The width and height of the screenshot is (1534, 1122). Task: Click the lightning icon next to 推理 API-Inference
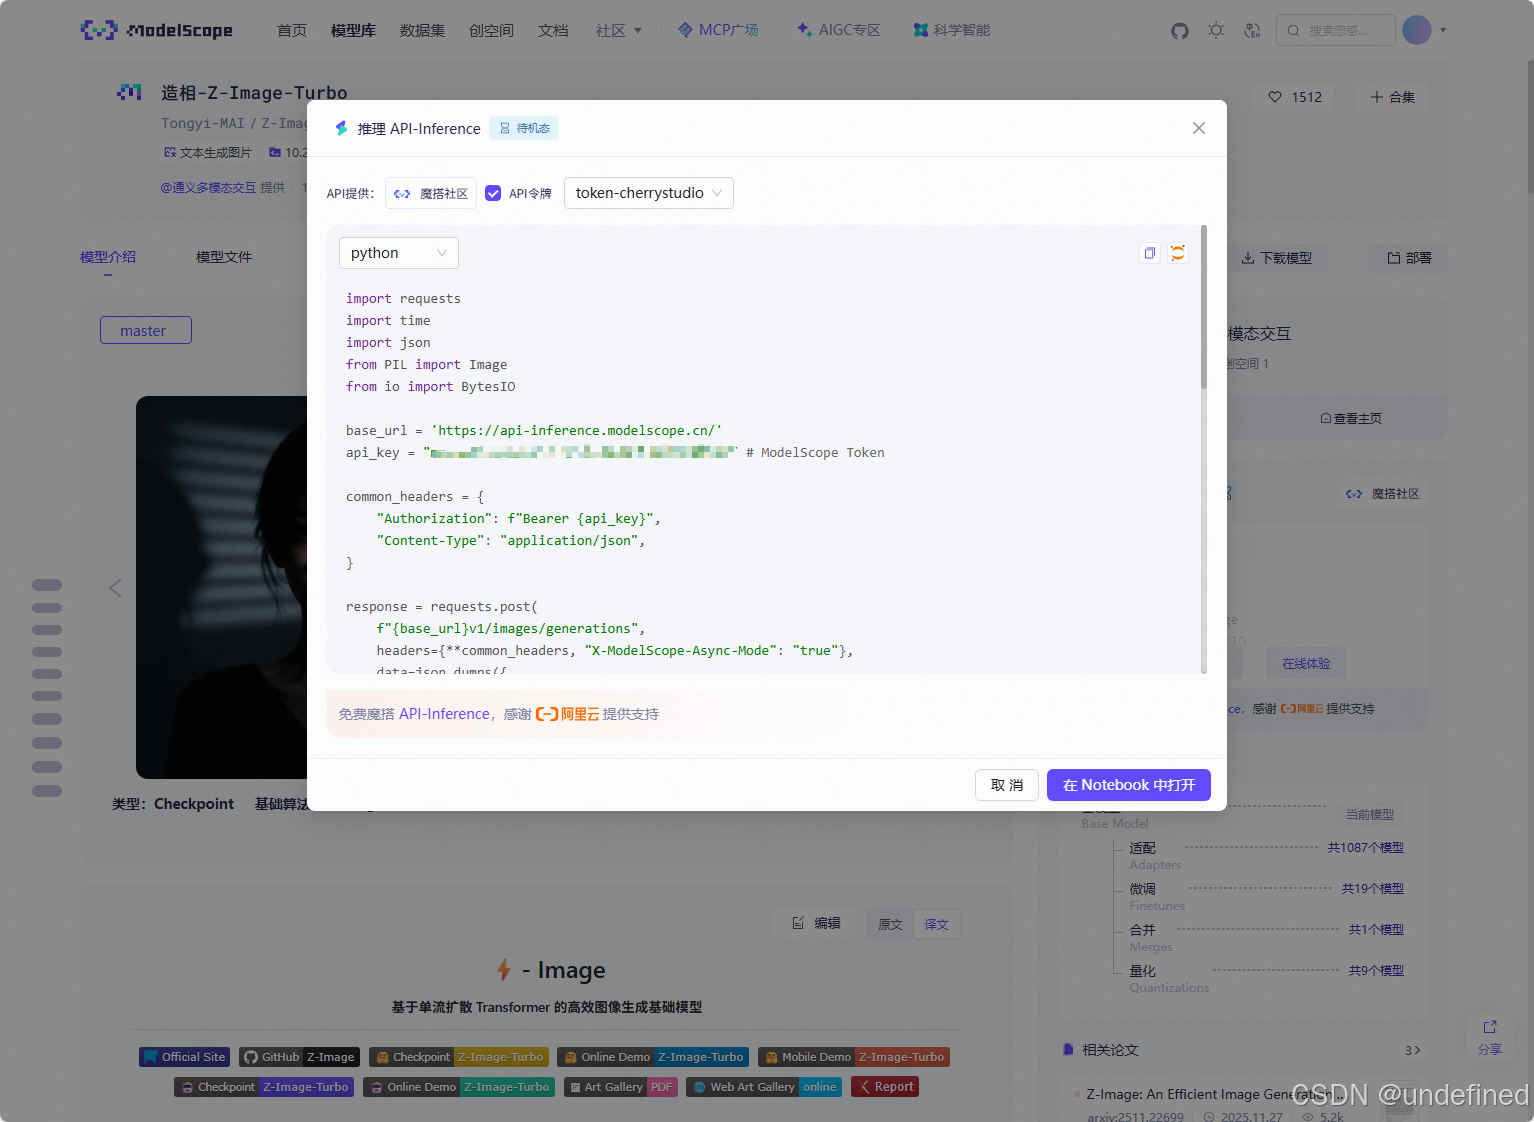(x=341, y=128)
